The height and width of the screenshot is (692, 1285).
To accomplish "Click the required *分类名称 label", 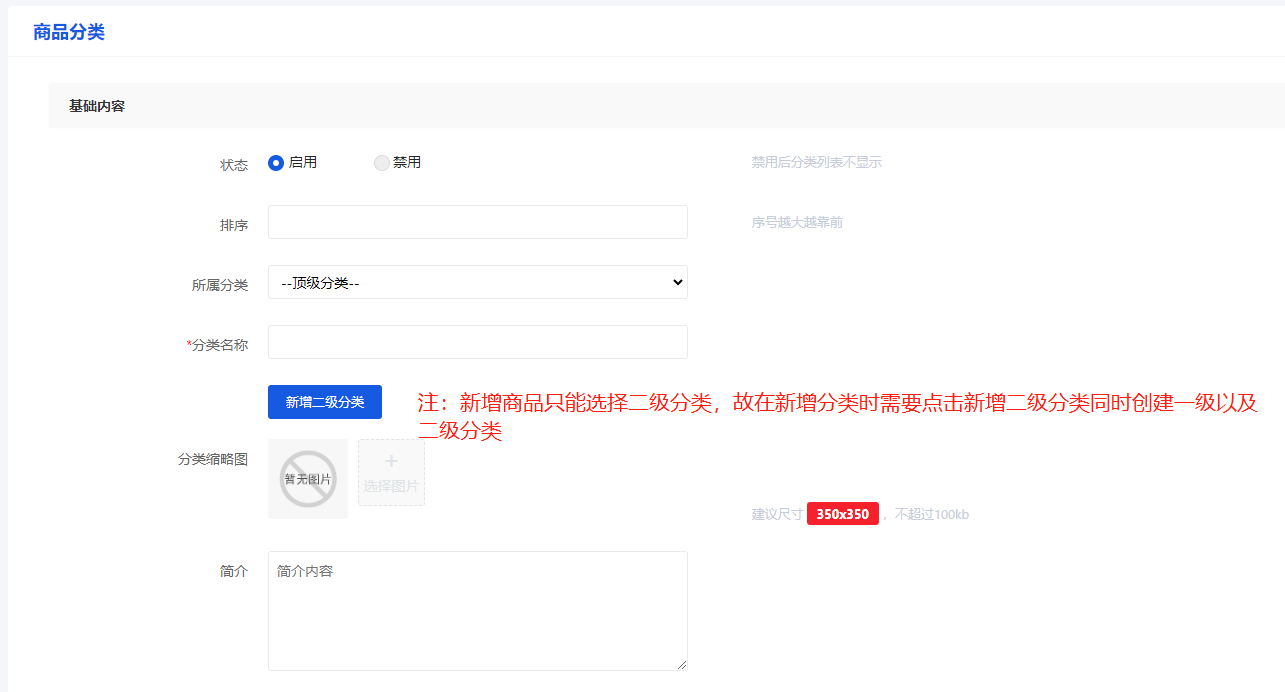I will click(218, 345).
